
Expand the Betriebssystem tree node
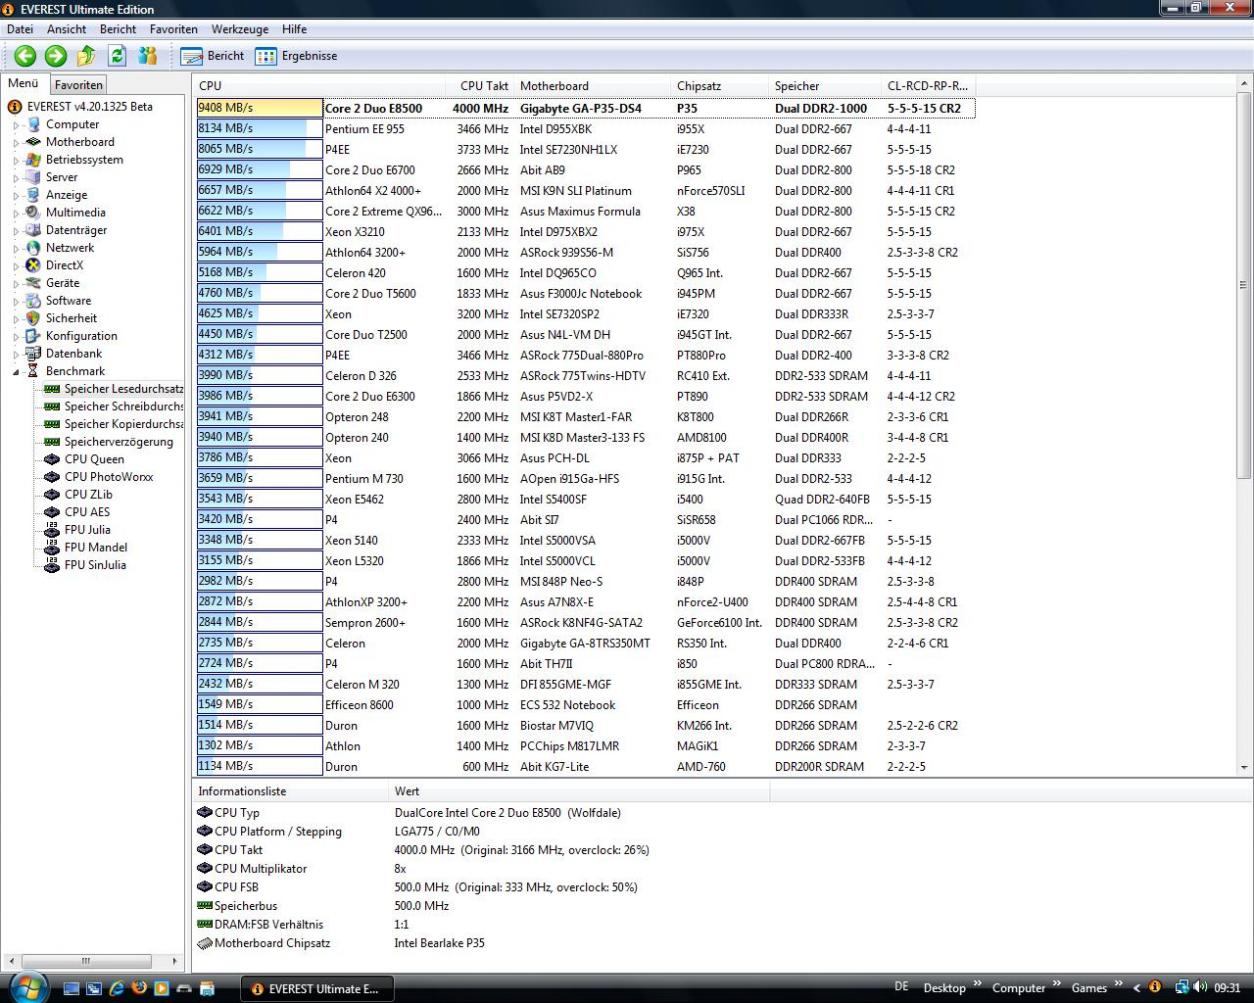[x=16, y=160]
